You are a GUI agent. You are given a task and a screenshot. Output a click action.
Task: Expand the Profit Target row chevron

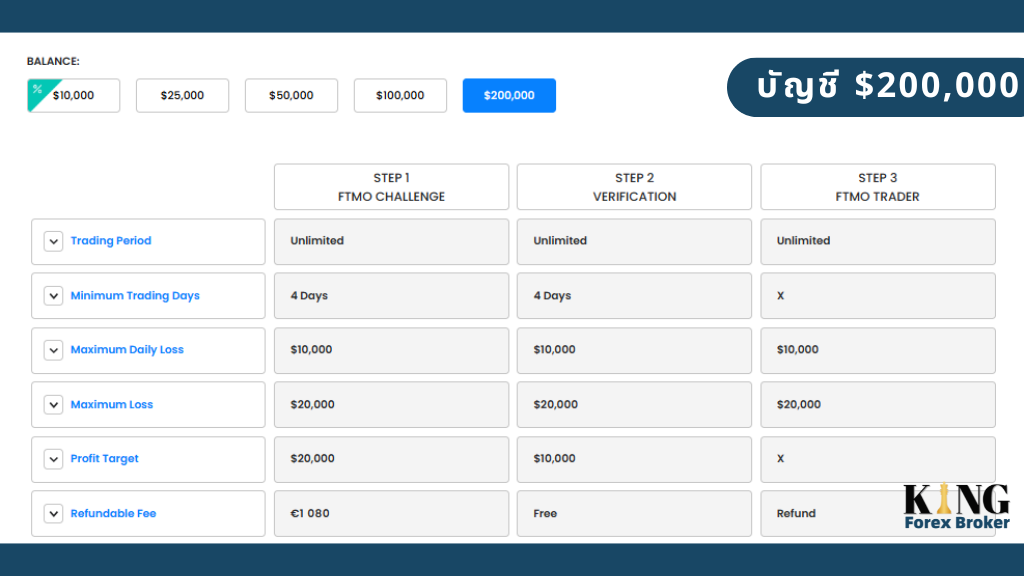[x=54, y=459]
